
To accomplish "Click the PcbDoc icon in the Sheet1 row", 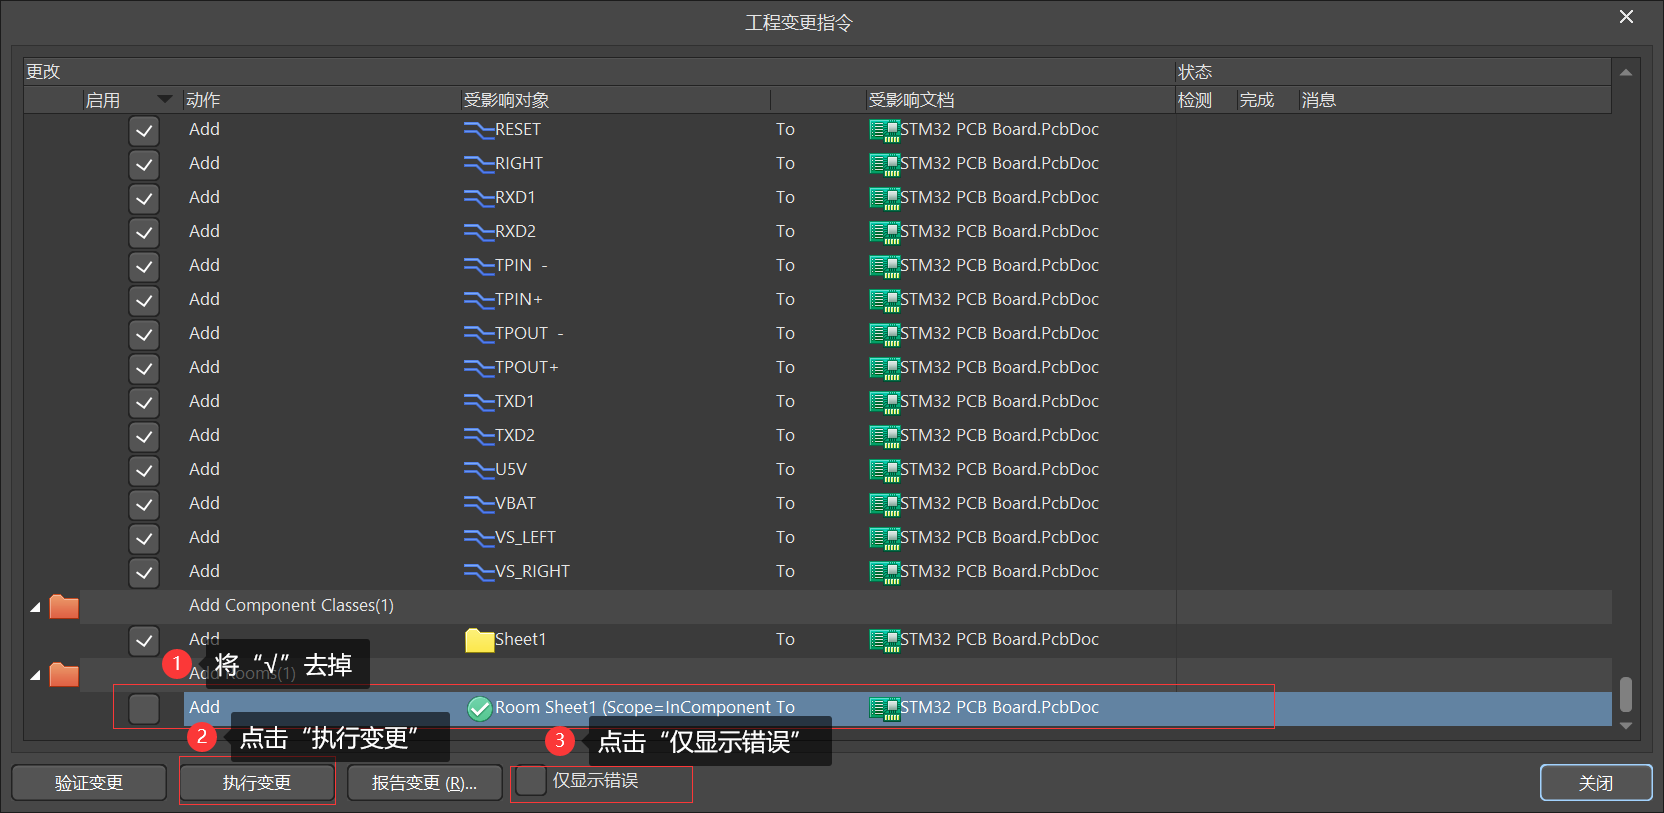I will 884,641.
